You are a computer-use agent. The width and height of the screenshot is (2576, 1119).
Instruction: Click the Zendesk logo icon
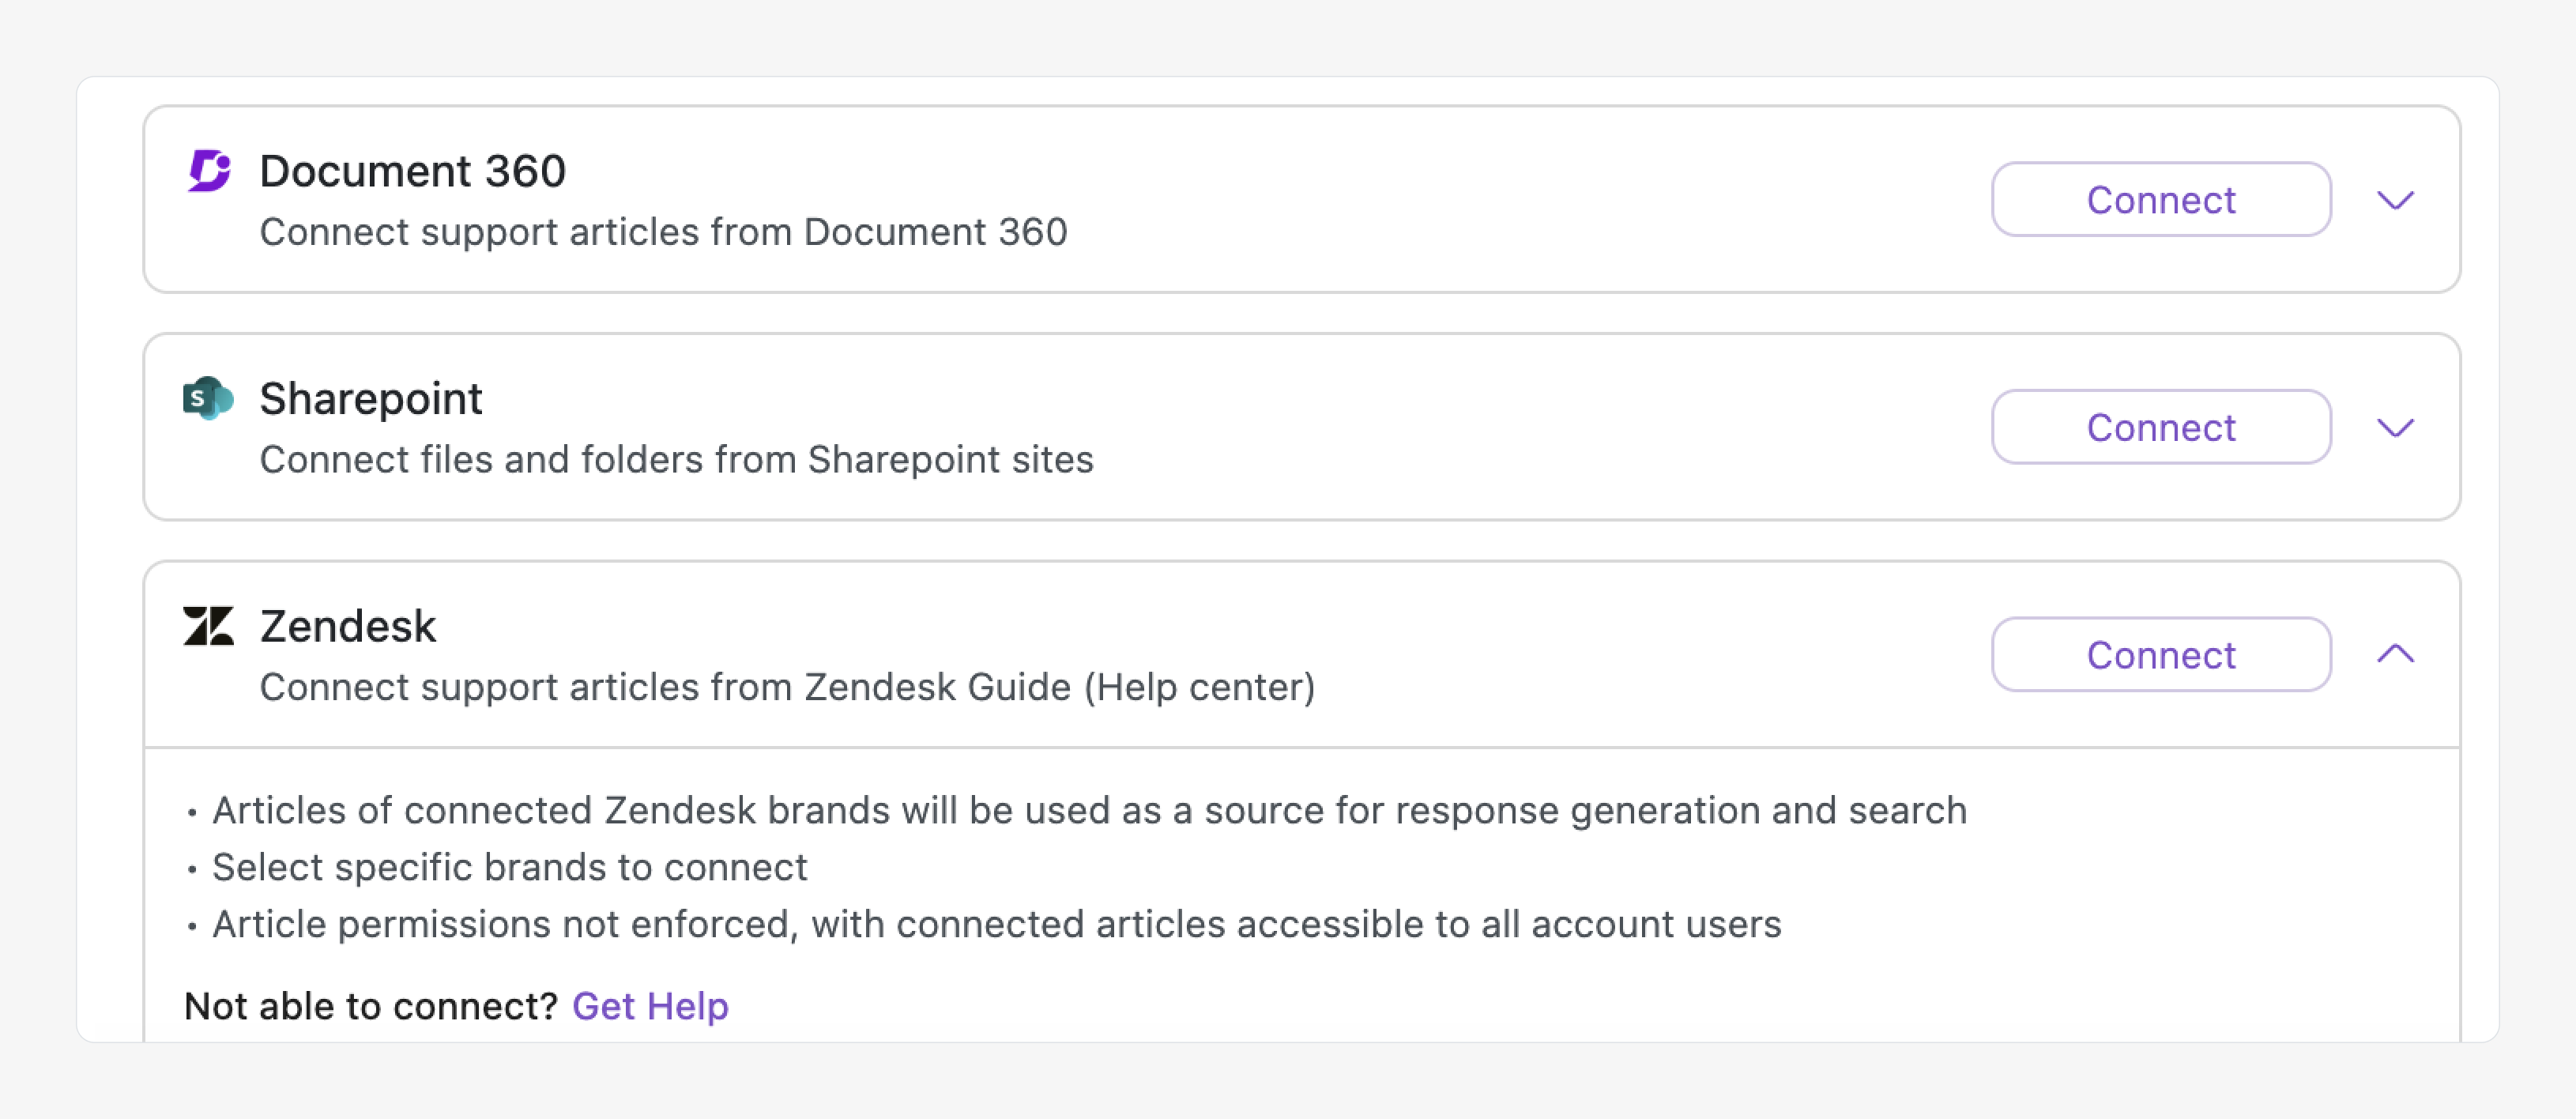tap(208, 626)
